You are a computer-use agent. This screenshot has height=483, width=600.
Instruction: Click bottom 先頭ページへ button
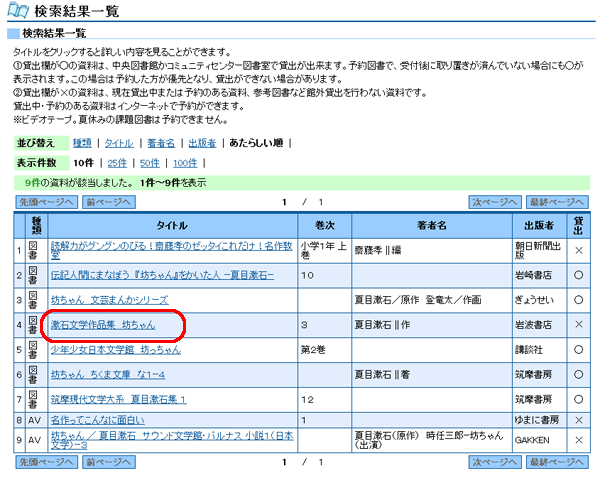(x=47, y=462)
